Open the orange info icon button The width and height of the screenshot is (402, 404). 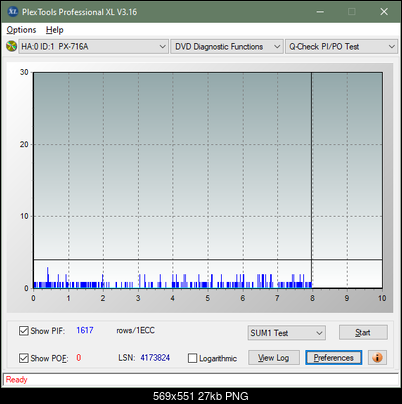377,358
